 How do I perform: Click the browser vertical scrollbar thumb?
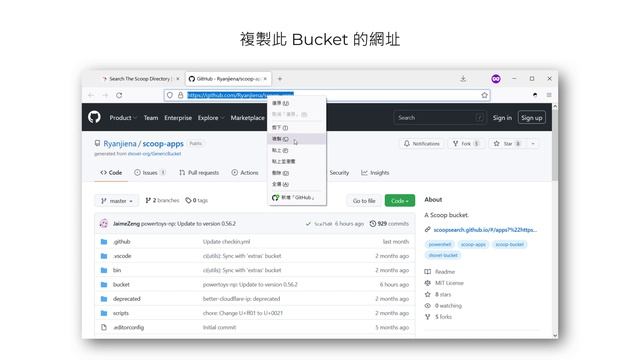pos(555,145)
